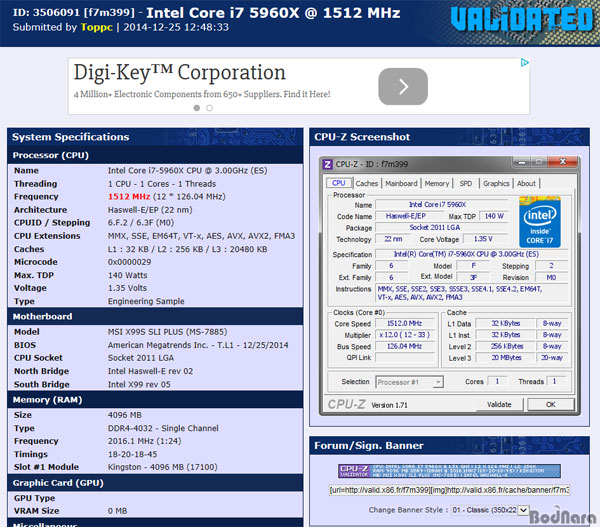Open the Change Banner Style dropdown
This screenshot has height=527, width=600.
point(490,510)
